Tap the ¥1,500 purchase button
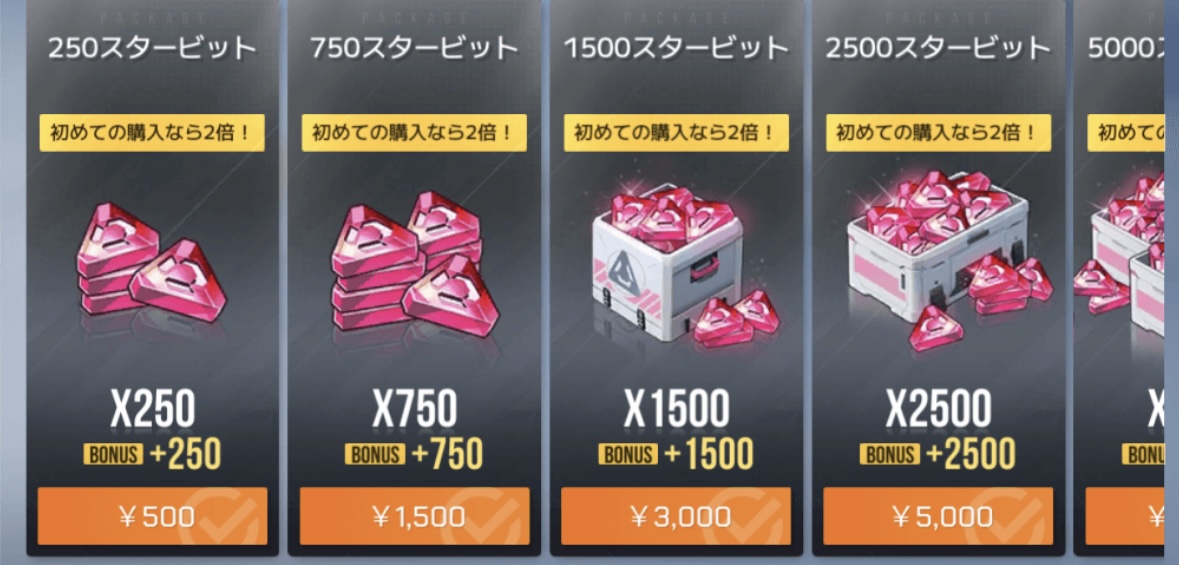1179x565 pixels. (x=414, y=516)
